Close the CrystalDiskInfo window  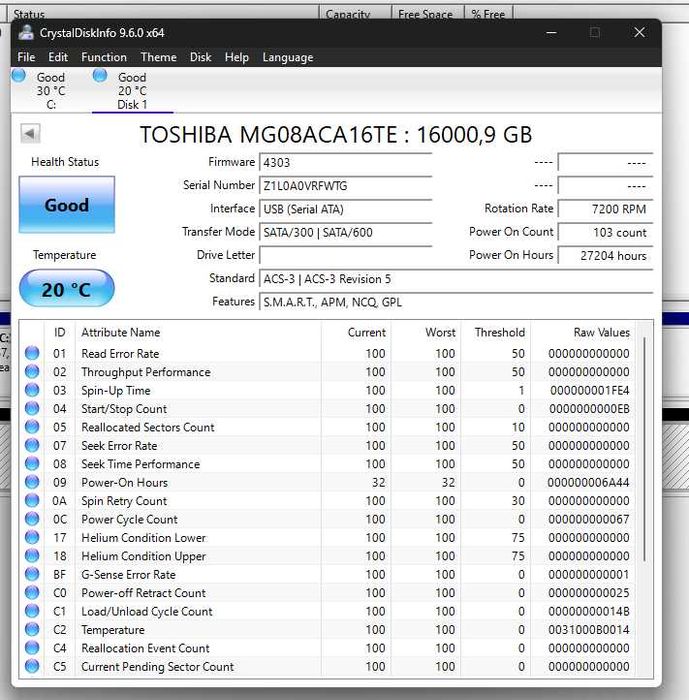[x=639, y=33]
